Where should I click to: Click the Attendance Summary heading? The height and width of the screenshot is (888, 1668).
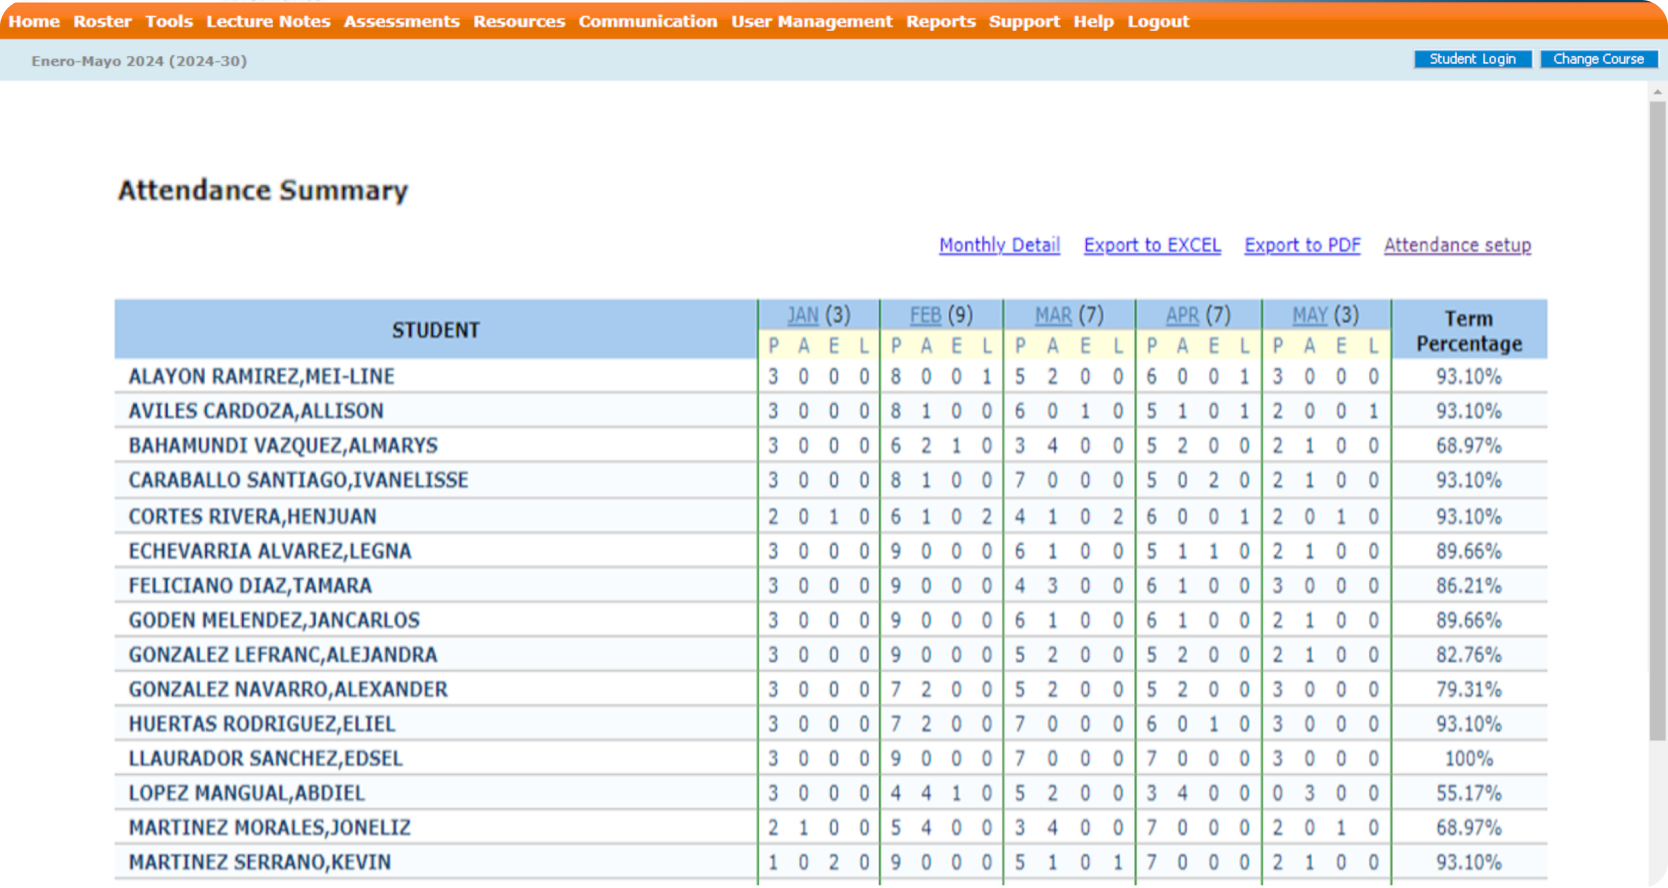(x=263, y=190)
